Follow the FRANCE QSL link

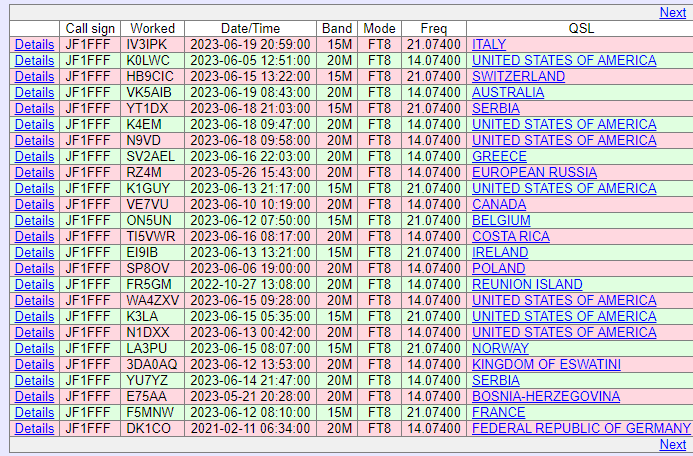(x=499, y=412)
